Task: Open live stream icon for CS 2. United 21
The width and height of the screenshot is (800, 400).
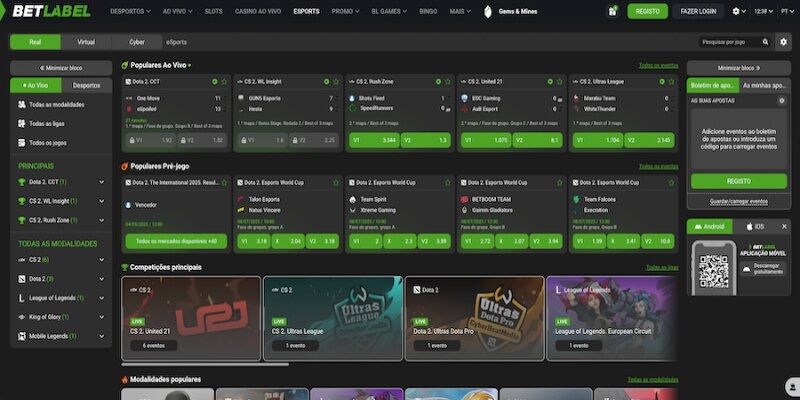Action: click(550, 82)
